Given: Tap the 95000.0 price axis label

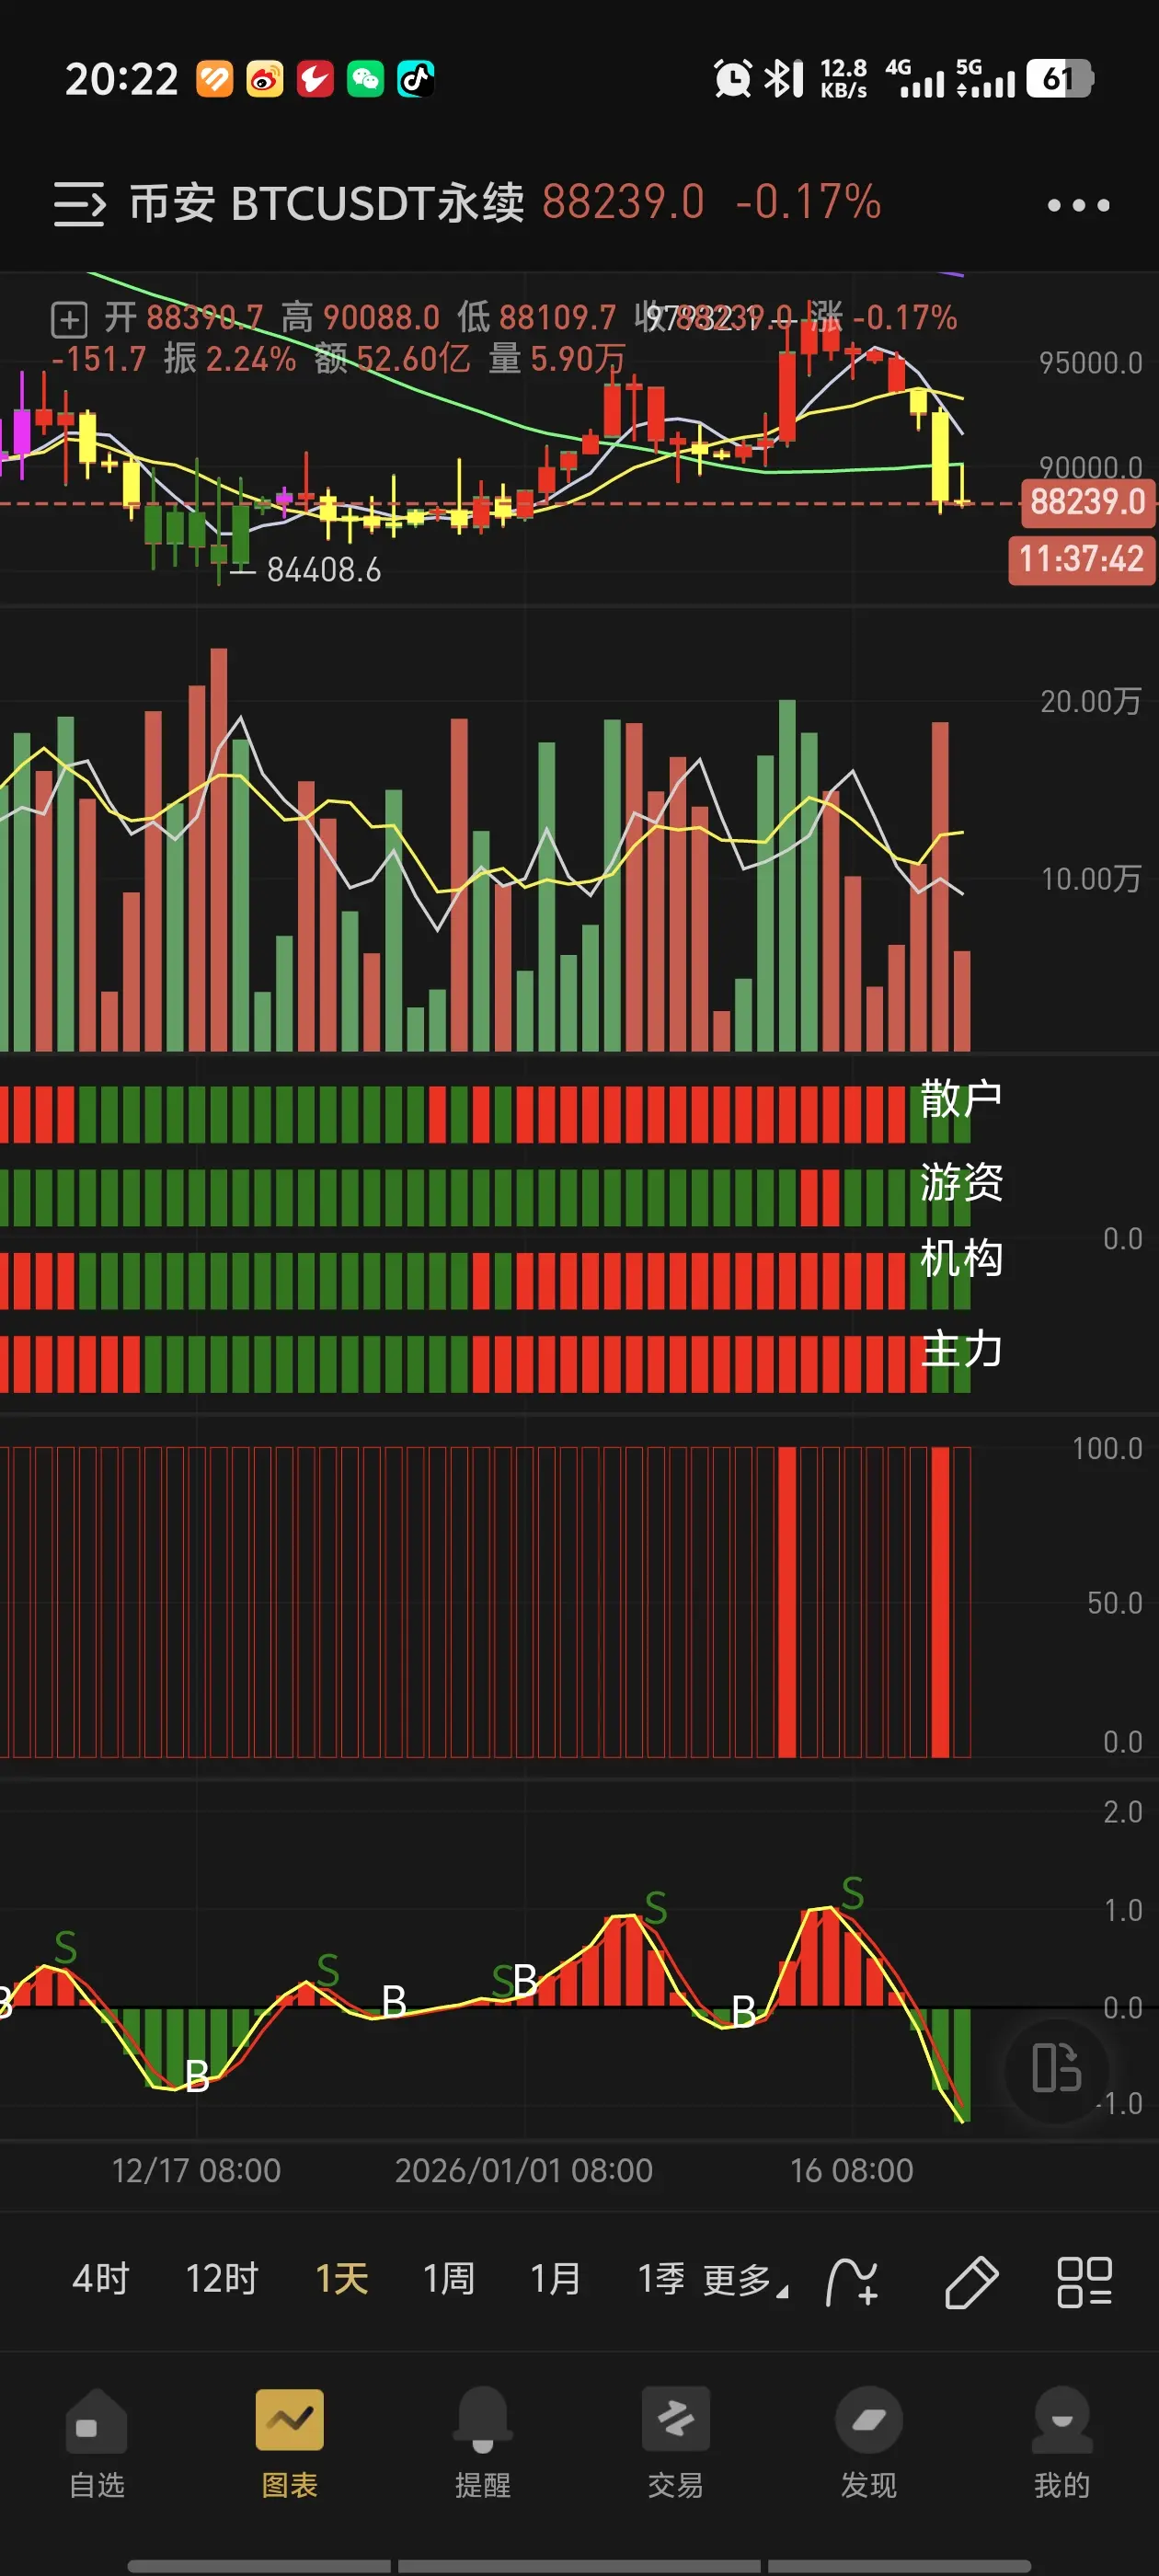Looking at the screenshot, I should (1090, 363).
